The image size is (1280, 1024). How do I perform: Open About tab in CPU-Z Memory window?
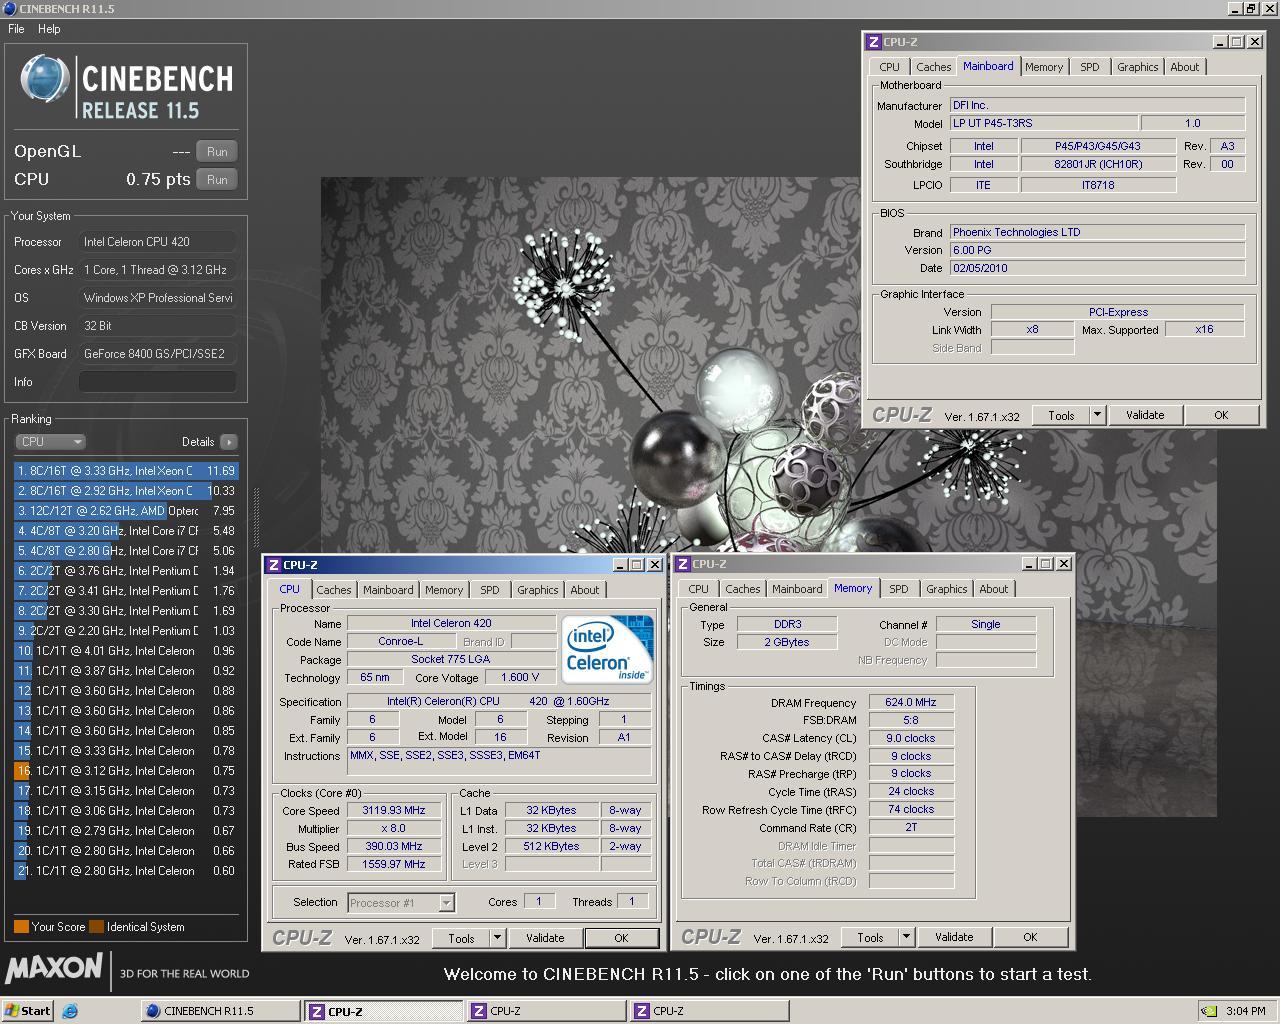point(993,589)
